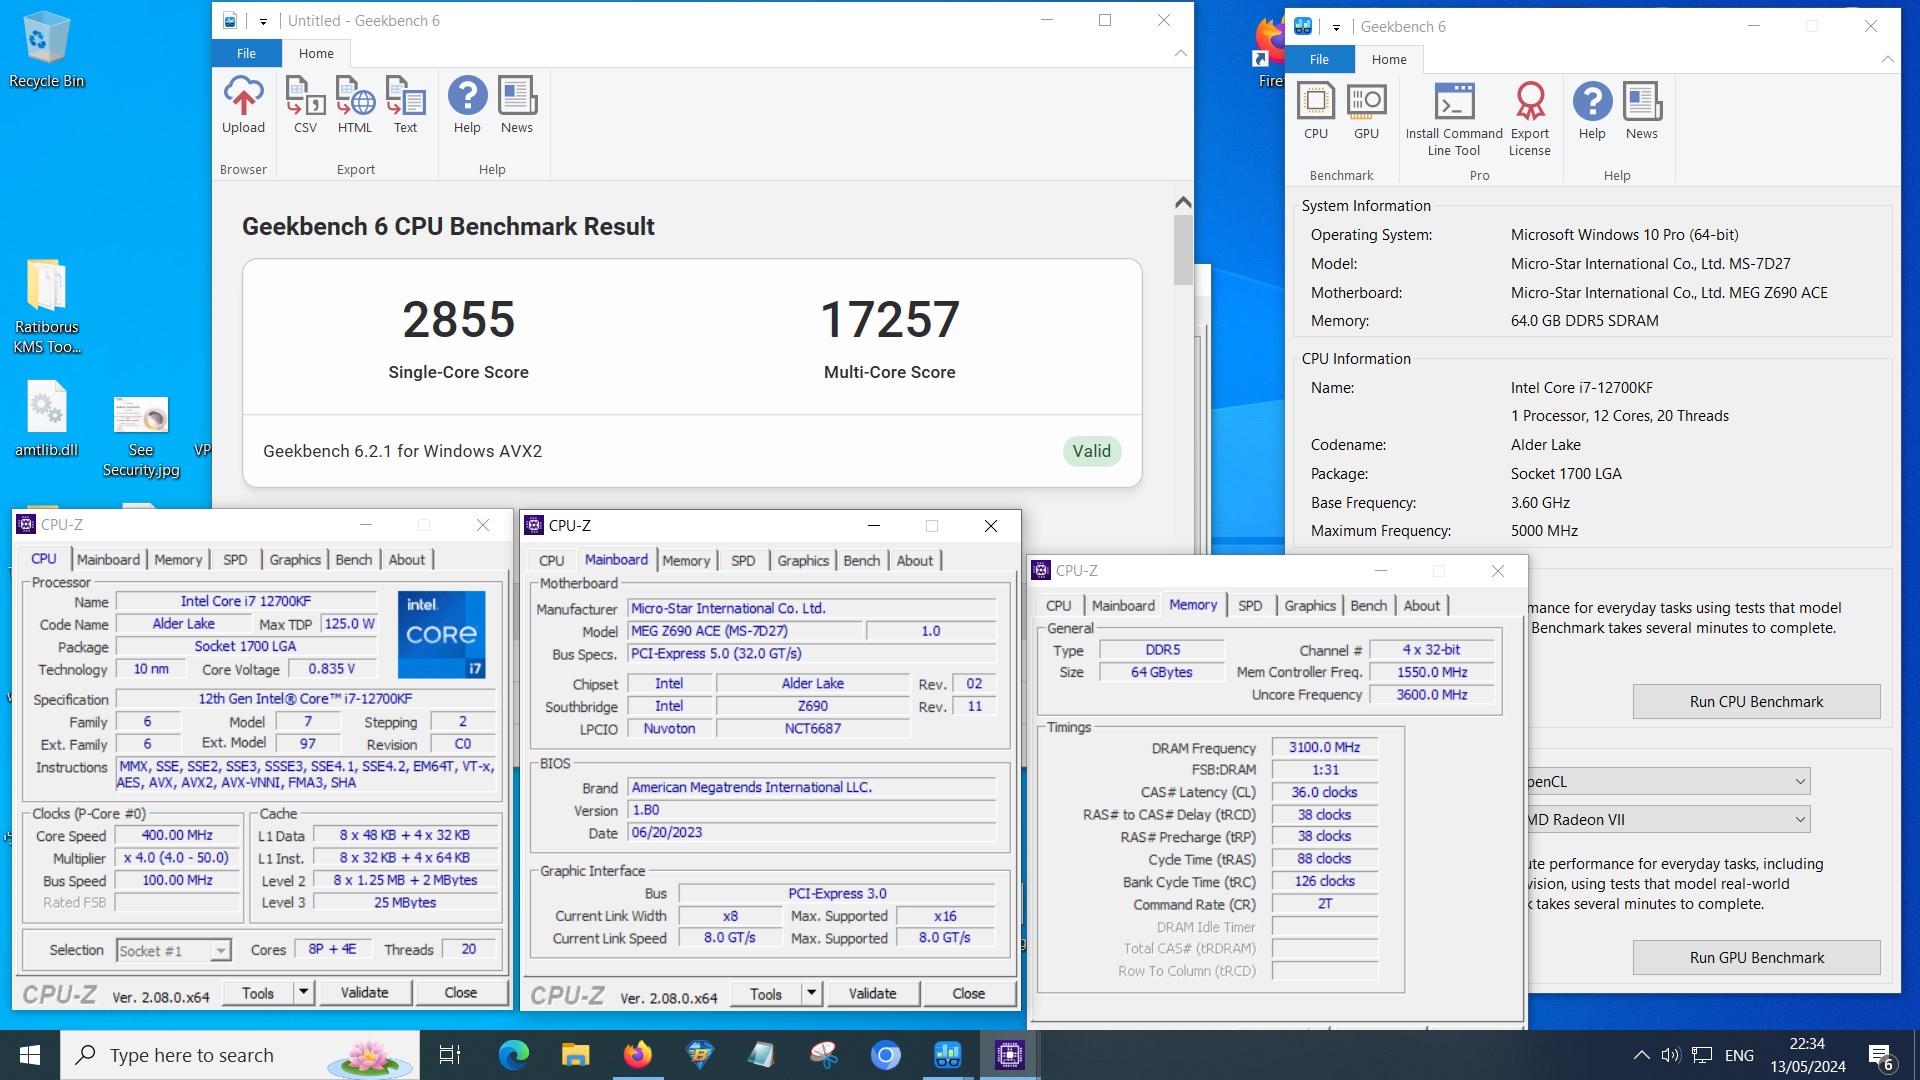Select the Core Speed value 400.00 MHz
Viewport: 1920px width, 1080px height.
click(x=177, y=835)
